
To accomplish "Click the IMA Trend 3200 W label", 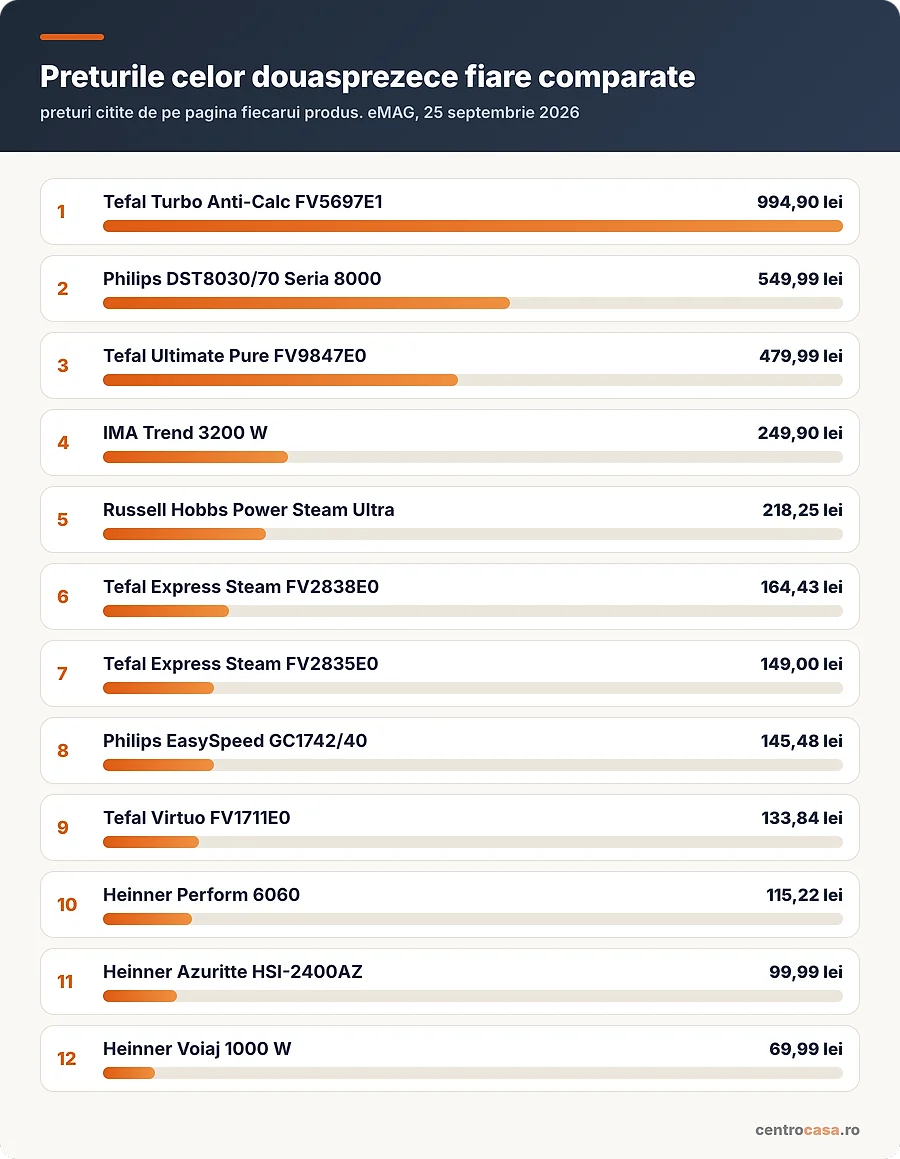I will click(x=185, y=432).
